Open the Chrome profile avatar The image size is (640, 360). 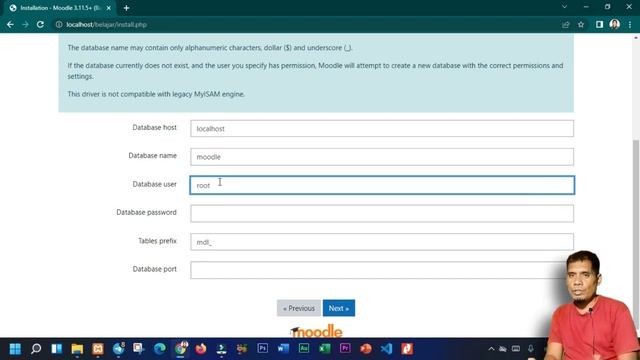[614, 24]
